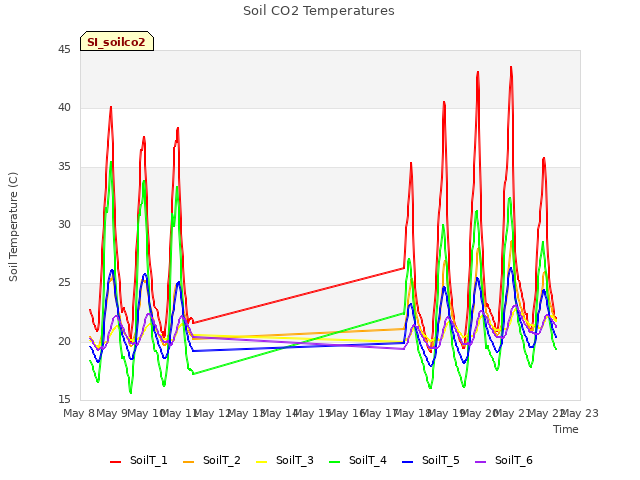Click the May 8 x-axis tick label
The image size is (640, 480).
(x=79, y=413)
